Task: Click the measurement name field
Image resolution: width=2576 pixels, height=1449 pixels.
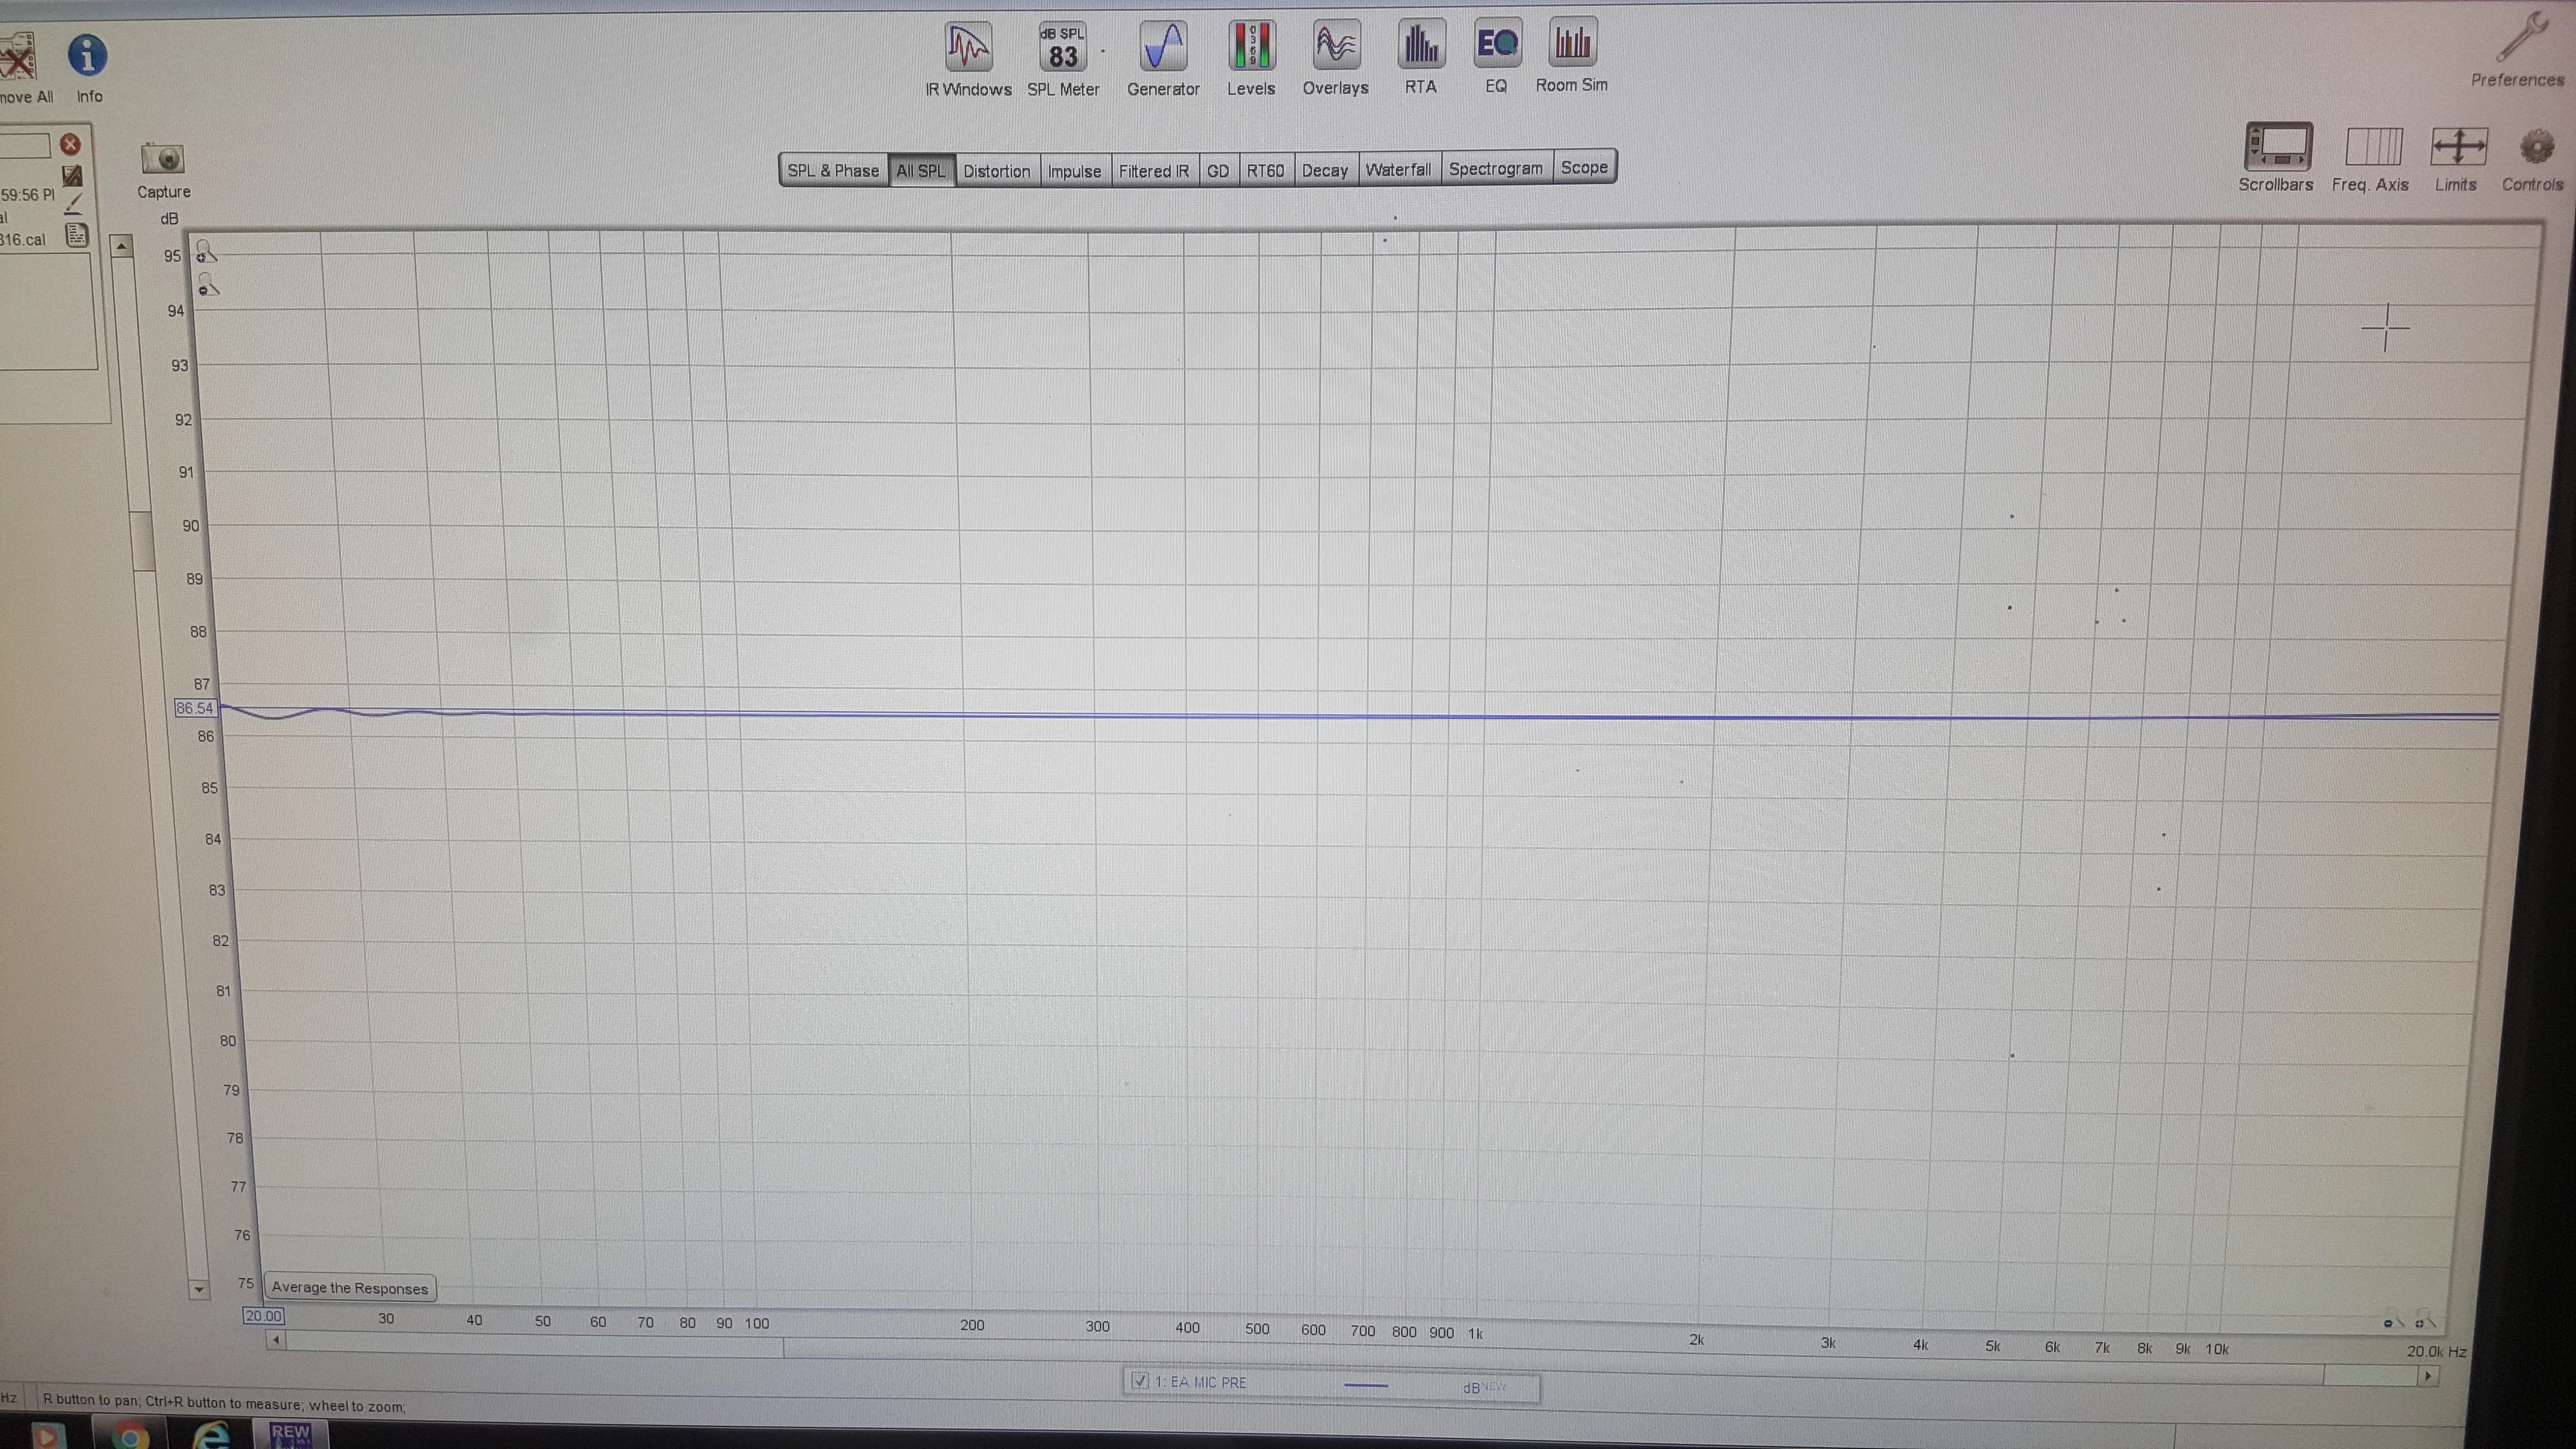Action: 25,146
